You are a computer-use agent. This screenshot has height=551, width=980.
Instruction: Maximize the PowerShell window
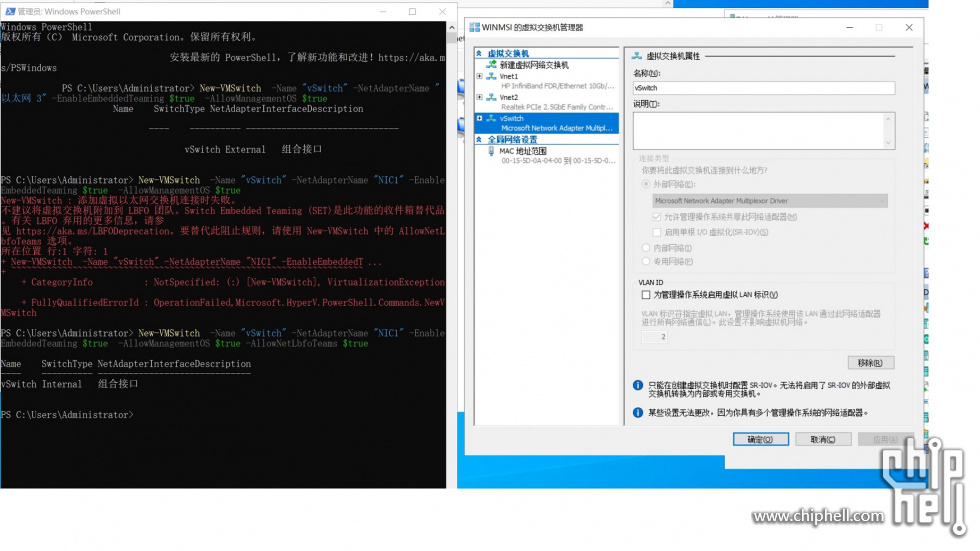(412, 11)
